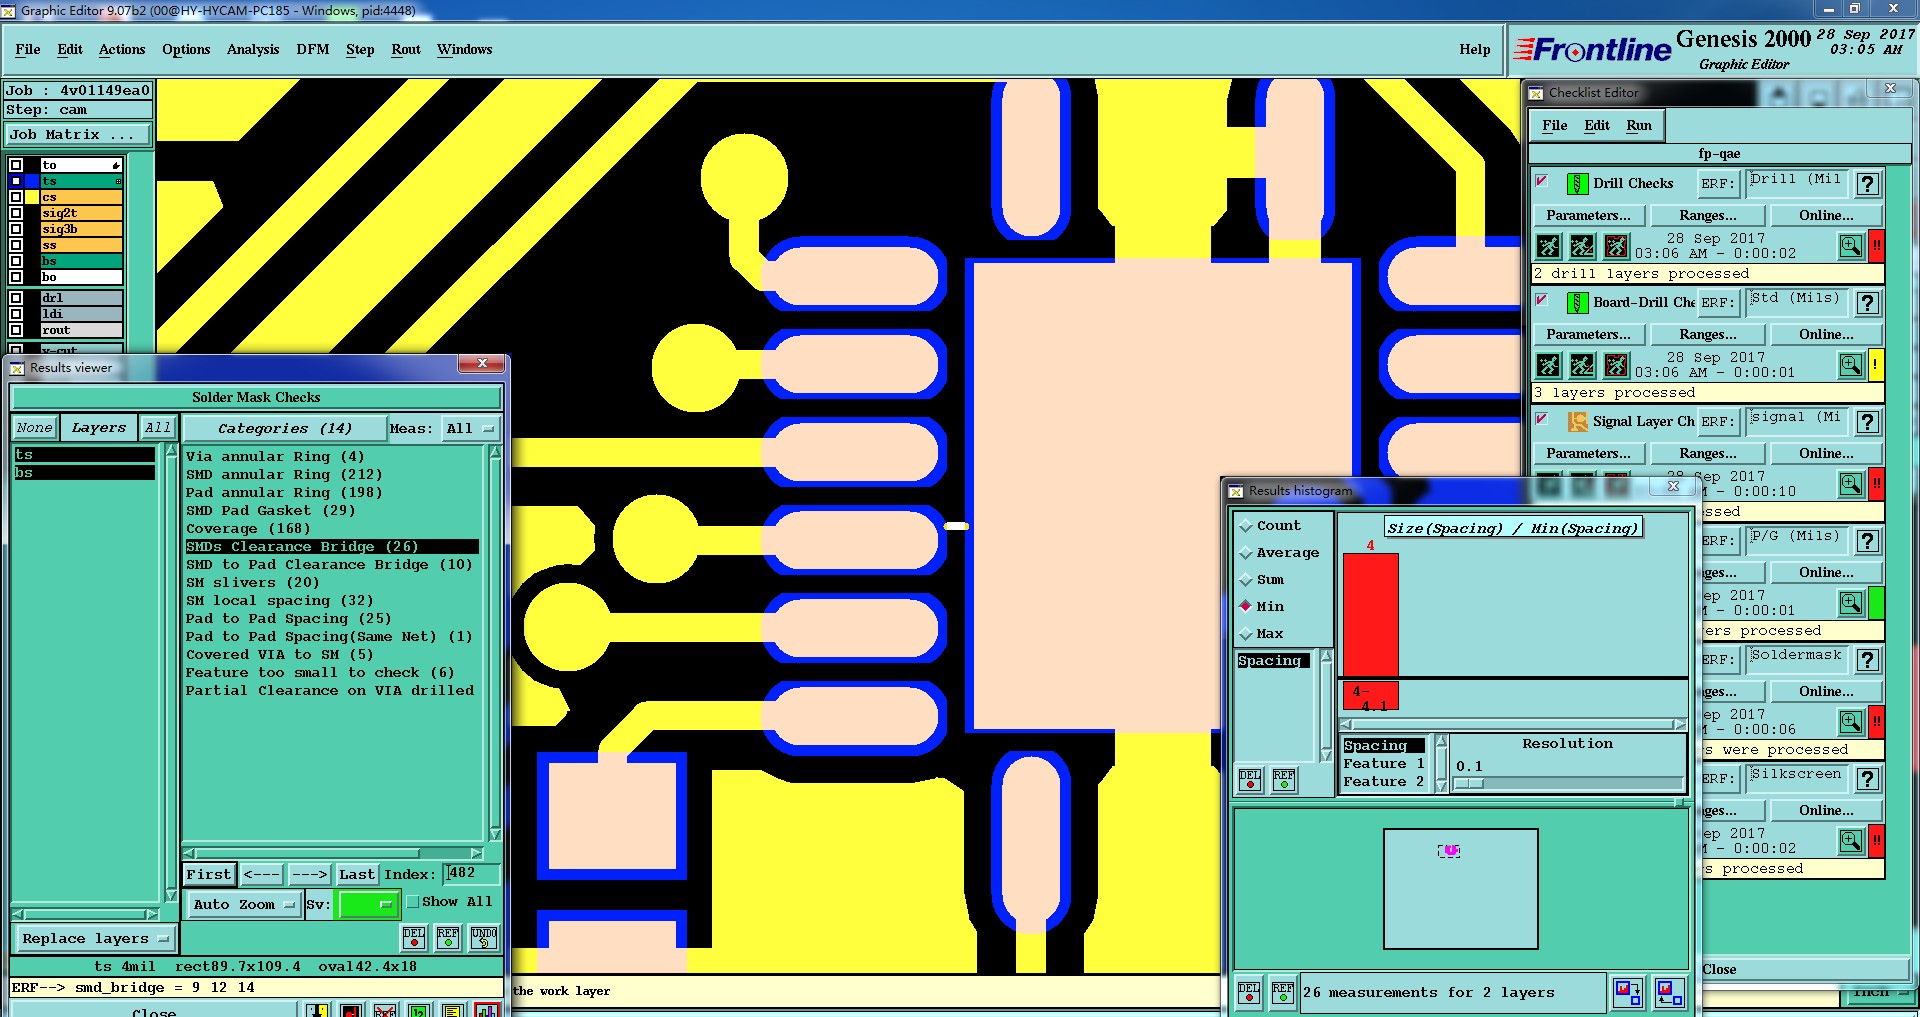Image resolution: width=1920 pixels, height=1017 pixels.
Task: Open help for Signal Layer Checks
Action: click(x=1867, y=422)
